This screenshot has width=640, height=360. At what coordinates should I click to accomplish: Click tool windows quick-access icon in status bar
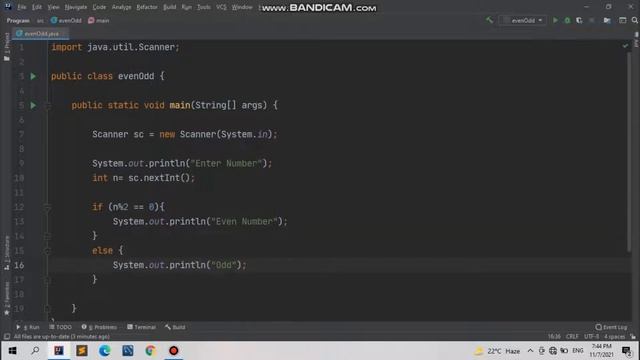pyautogui.click(x=7, y=337)
